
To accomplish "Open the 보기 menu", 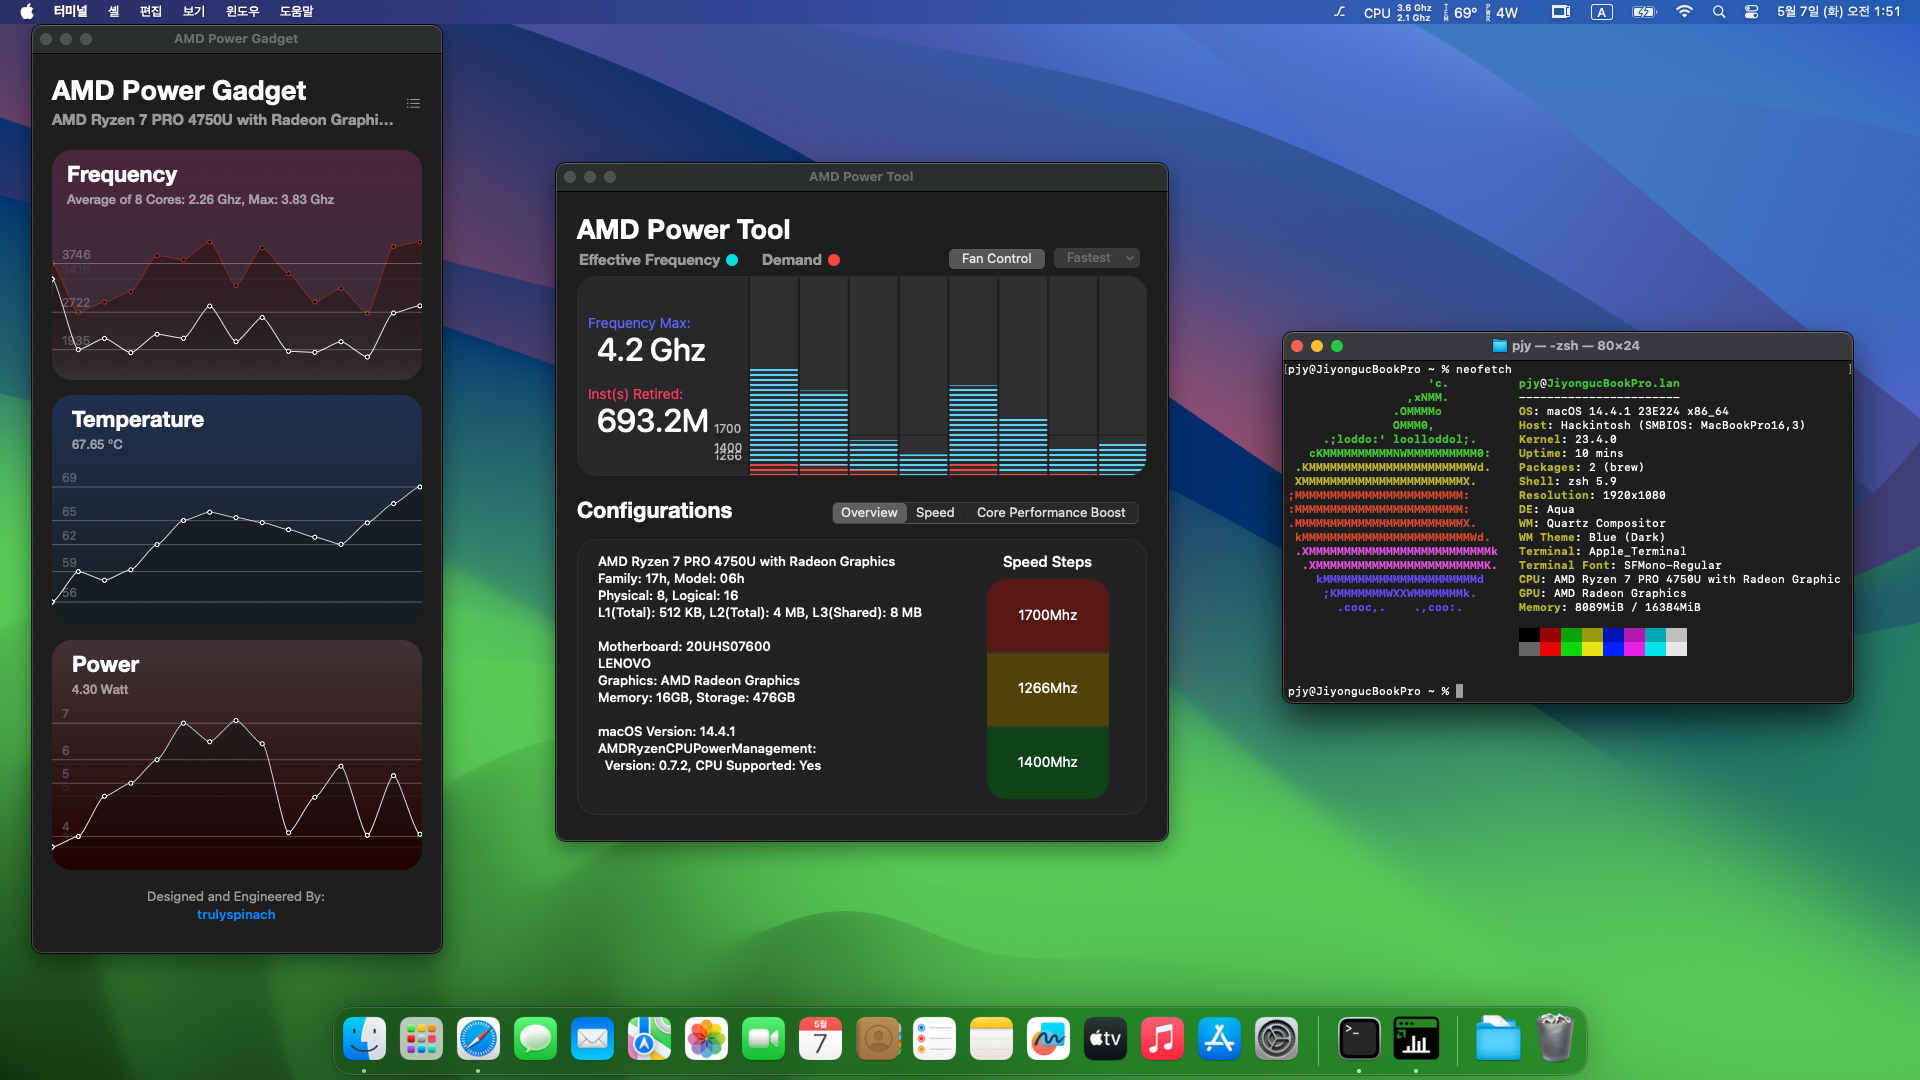I will click(x=193, y=12).
